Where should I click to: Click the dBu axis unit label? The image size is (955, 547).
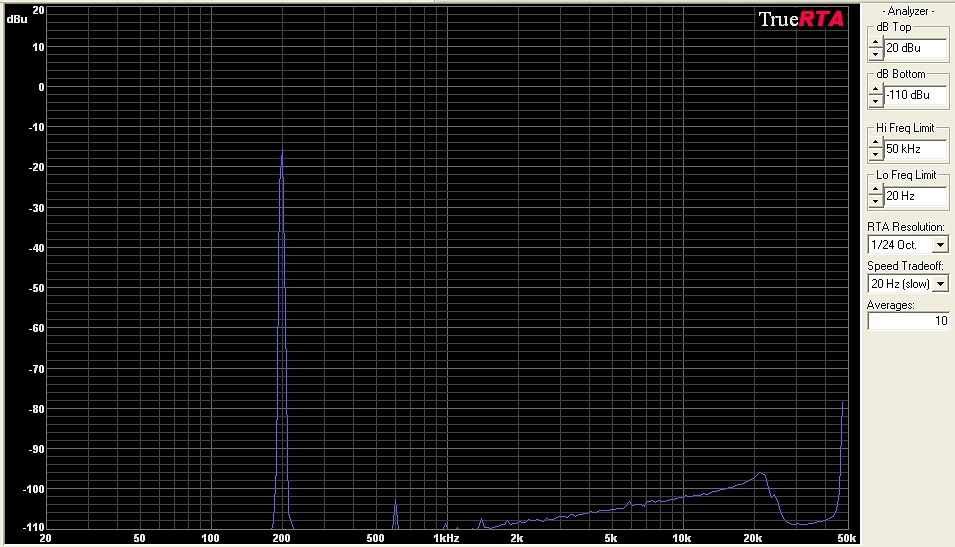[16, 19]
